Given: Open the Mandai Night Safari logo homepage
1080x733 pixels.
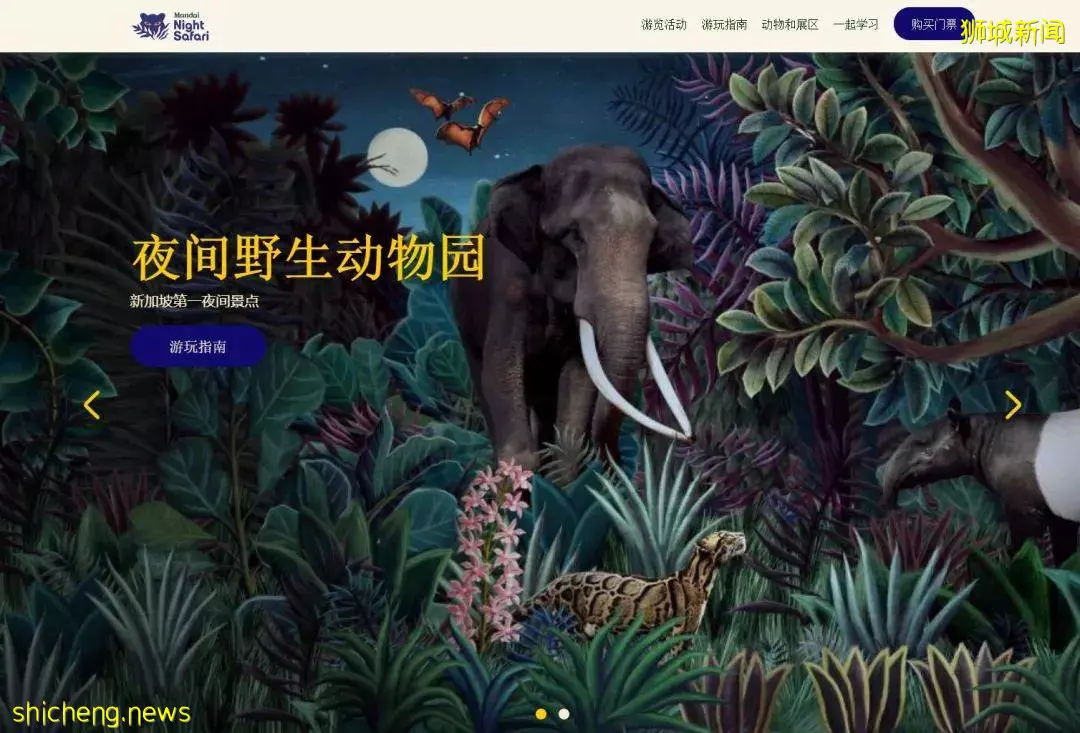Looking at the screenshot, I should 171,26.
